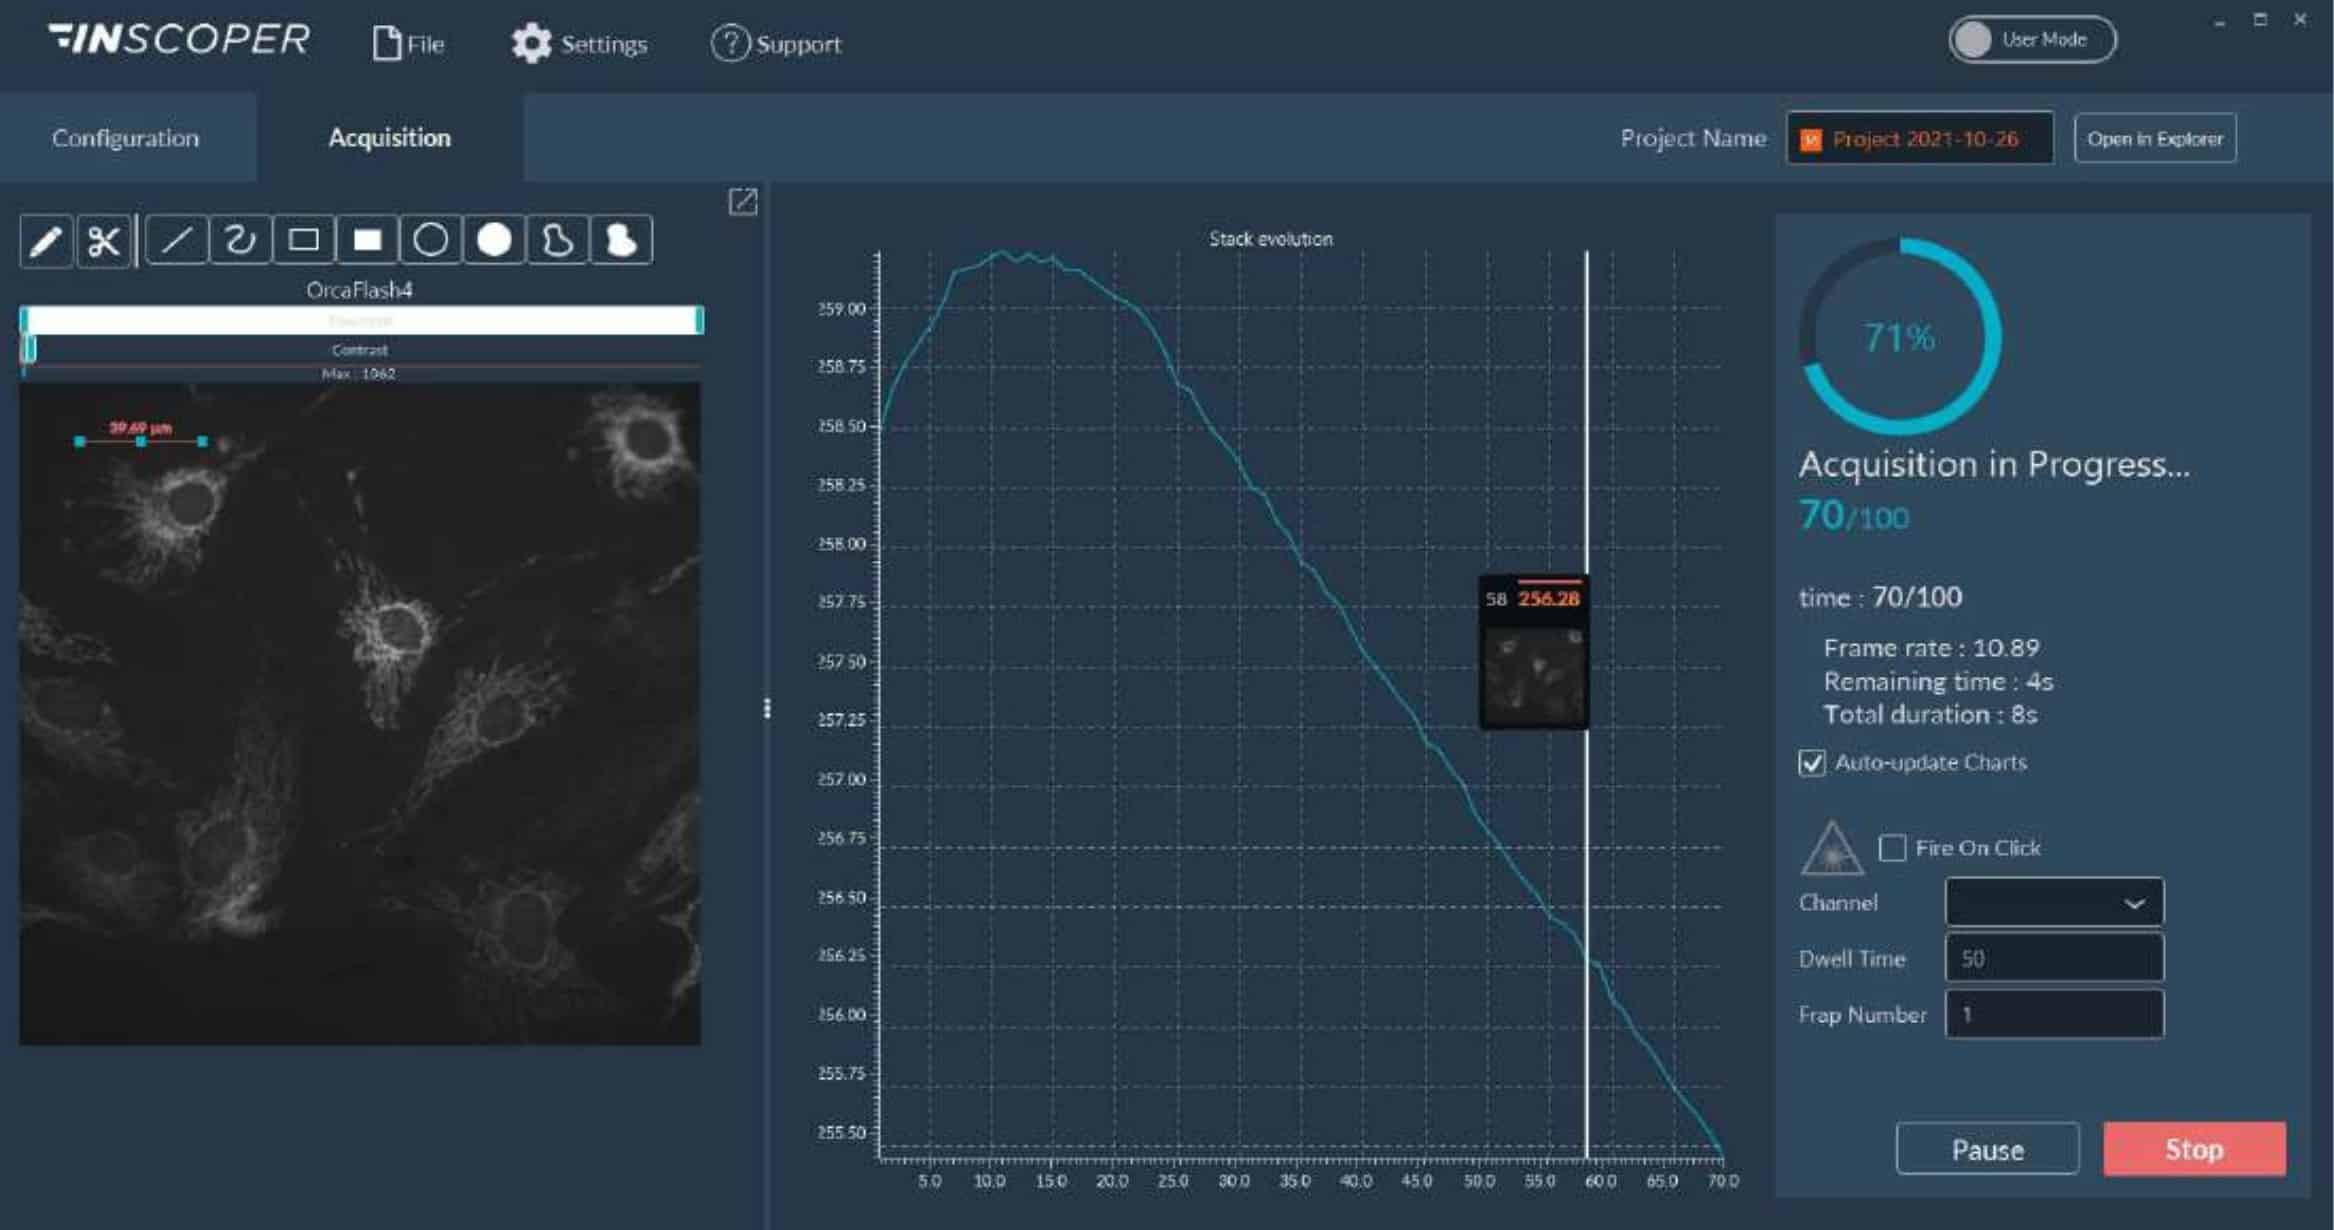The height and width of the screenshot is (1230, 2334).
Task: Select the empty rectangle ROI tool
Action: click(x=303, y=241)
